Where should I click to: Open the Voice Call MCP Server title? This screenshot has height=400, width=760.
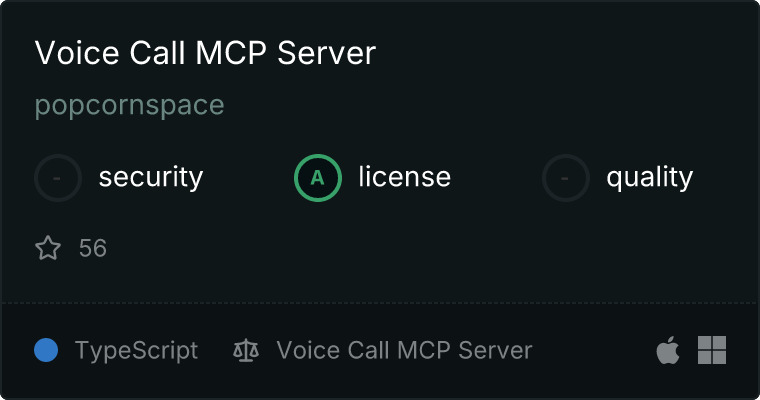point(205,52)
